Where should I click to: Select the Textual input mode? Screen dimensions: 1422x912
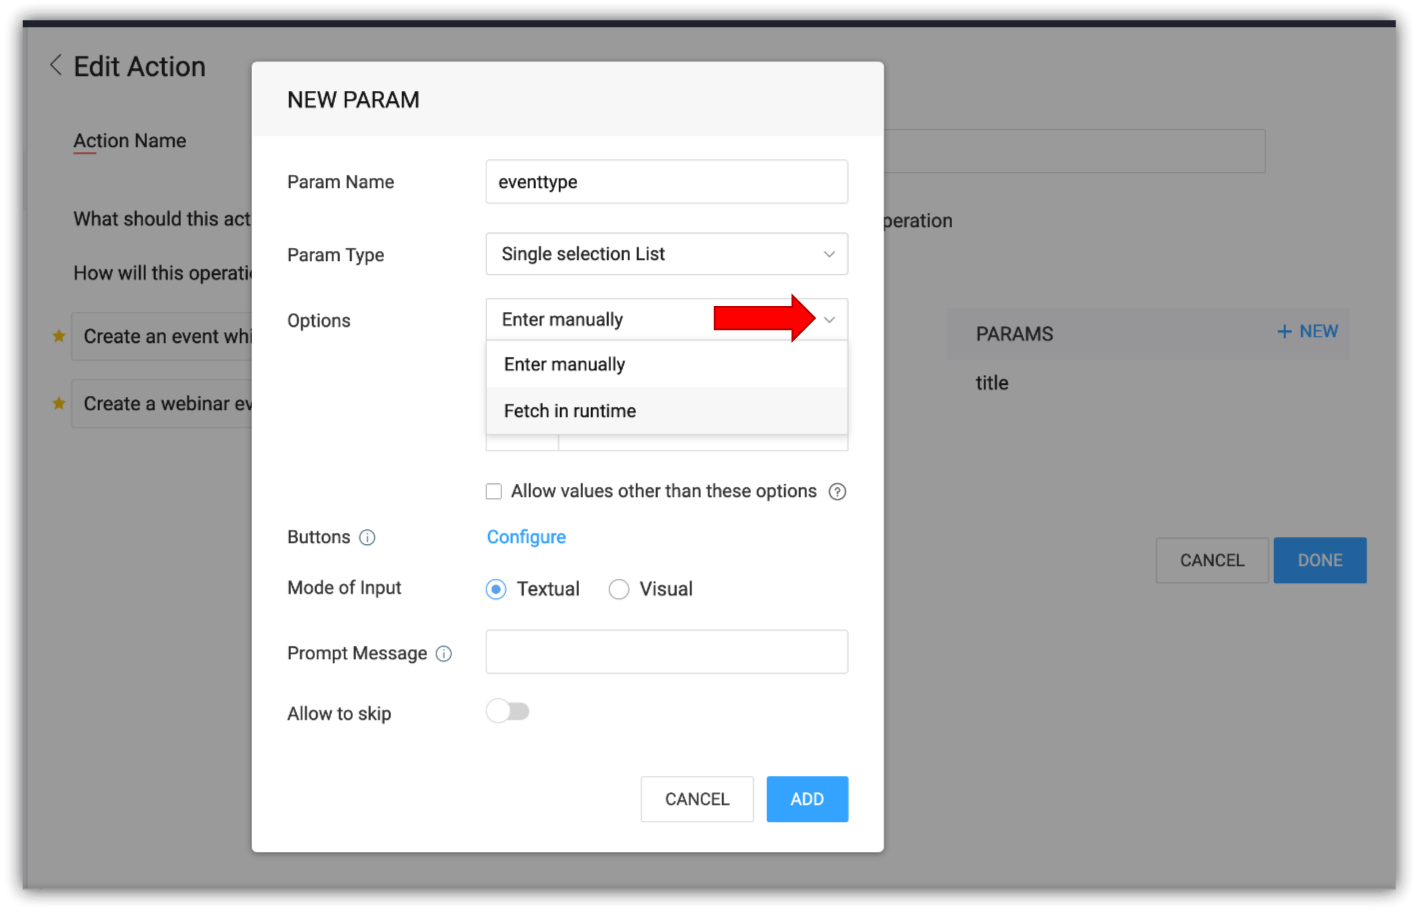(x=496, y=590)
